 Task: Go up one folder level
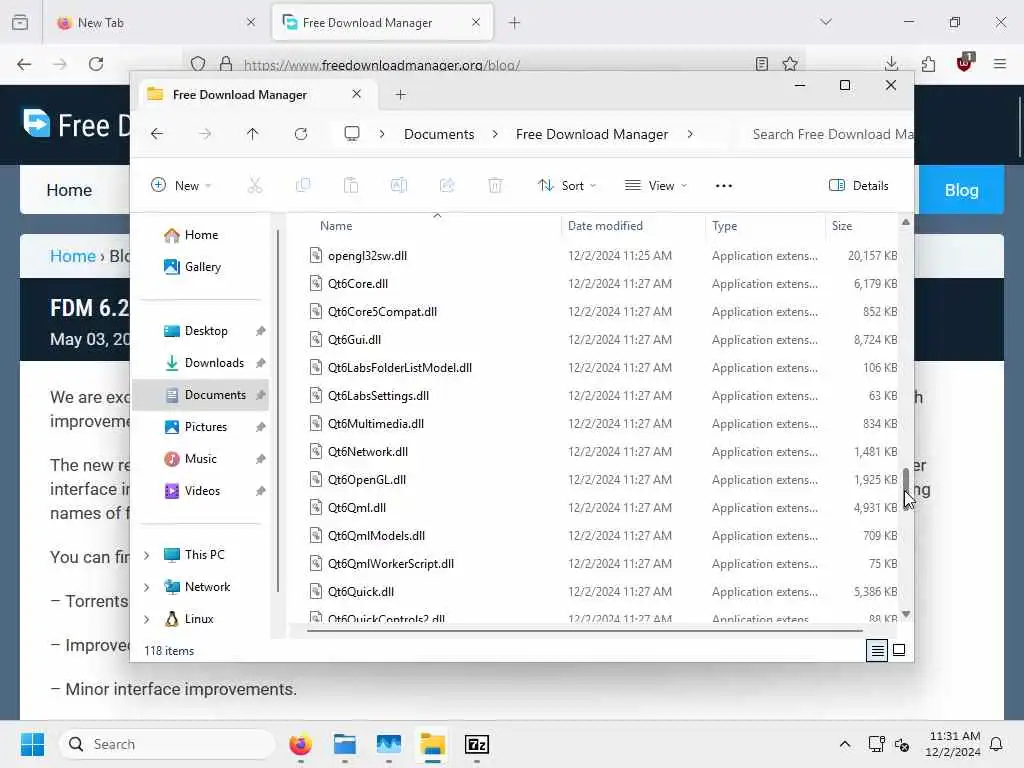pyautogui.click(x=253, y=134)
